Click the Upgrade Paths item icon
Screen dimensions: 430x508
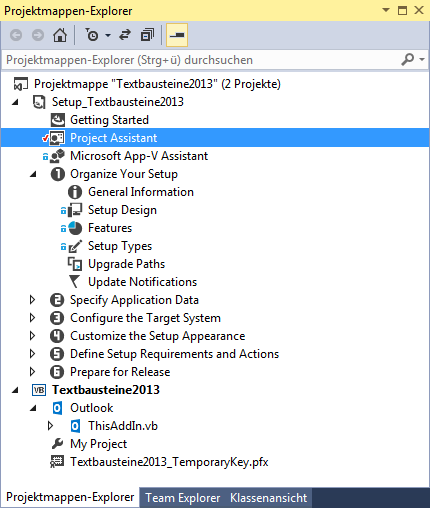75,264
